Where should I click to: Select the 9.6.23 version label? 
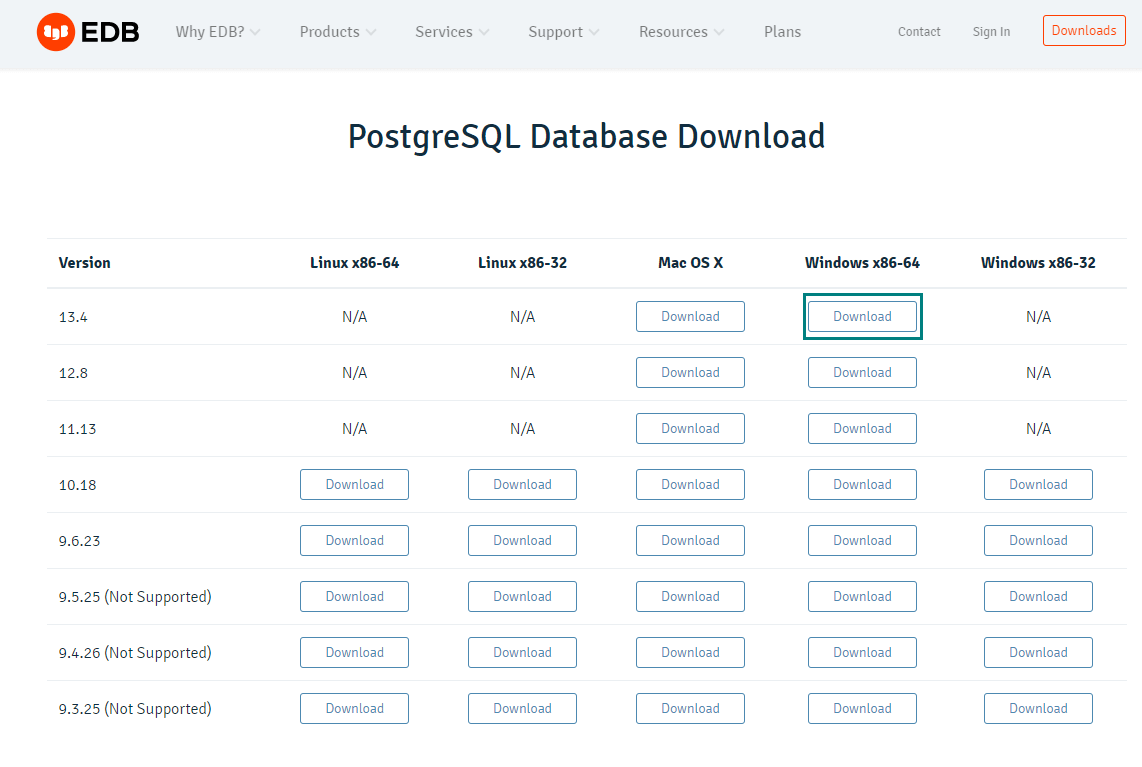pyautogui.click(x=79, y=542)
